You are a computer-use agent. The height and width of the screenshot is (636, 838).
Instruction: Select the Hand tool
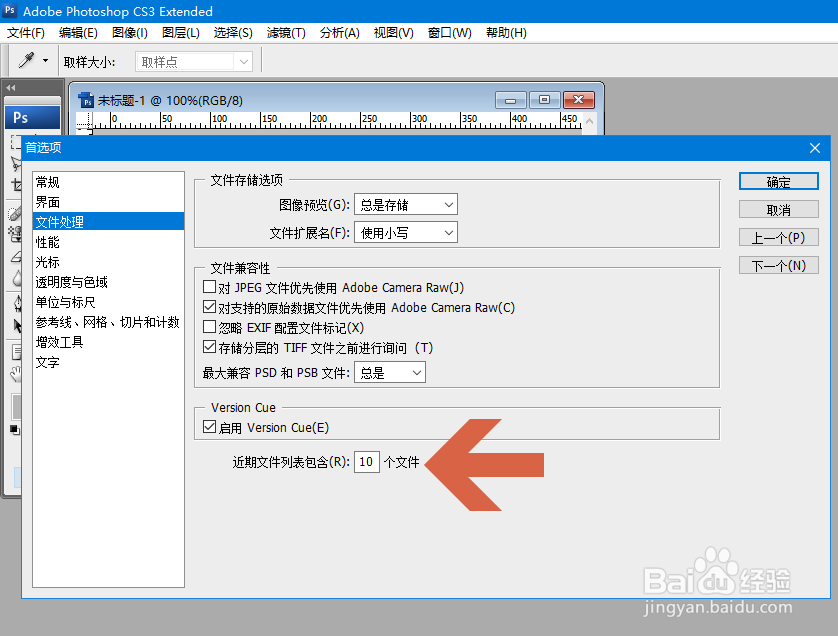click(13, 375)
